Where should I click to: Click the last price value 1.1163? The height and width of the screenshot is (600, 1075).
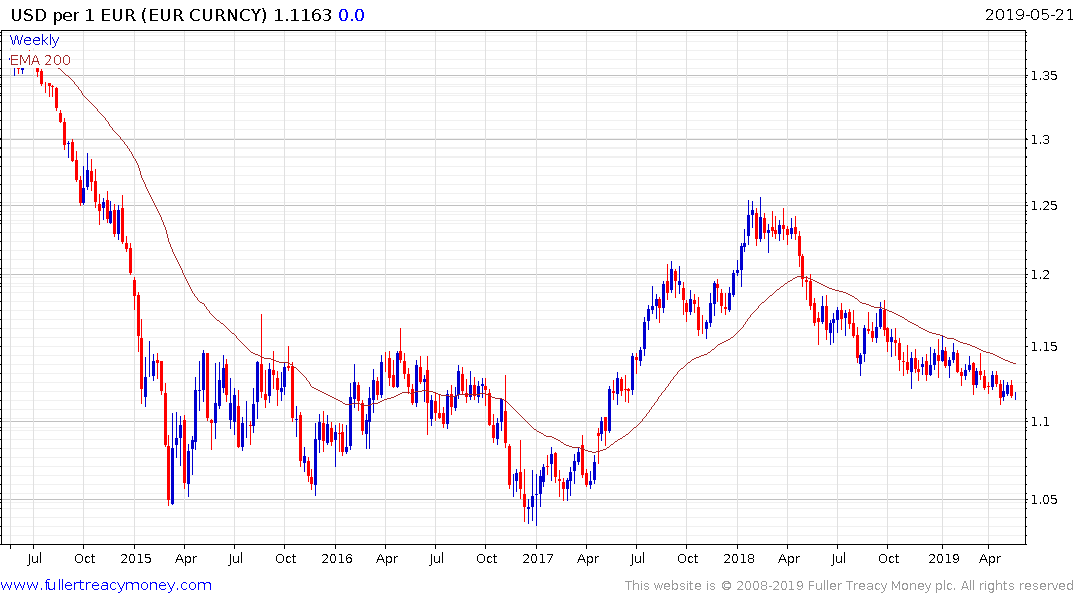pyautogui.click(x=302, y=14)
